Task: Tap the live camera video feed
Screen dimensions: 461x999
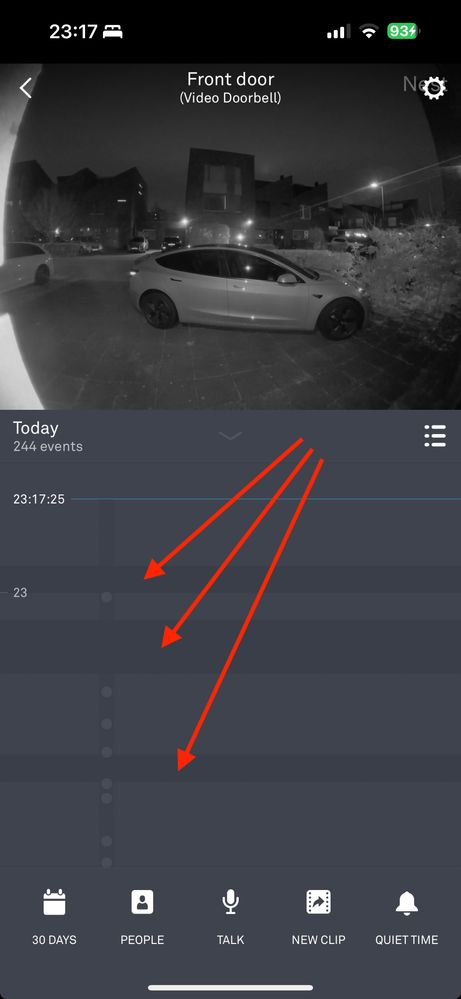Action: tap(230, 236)
